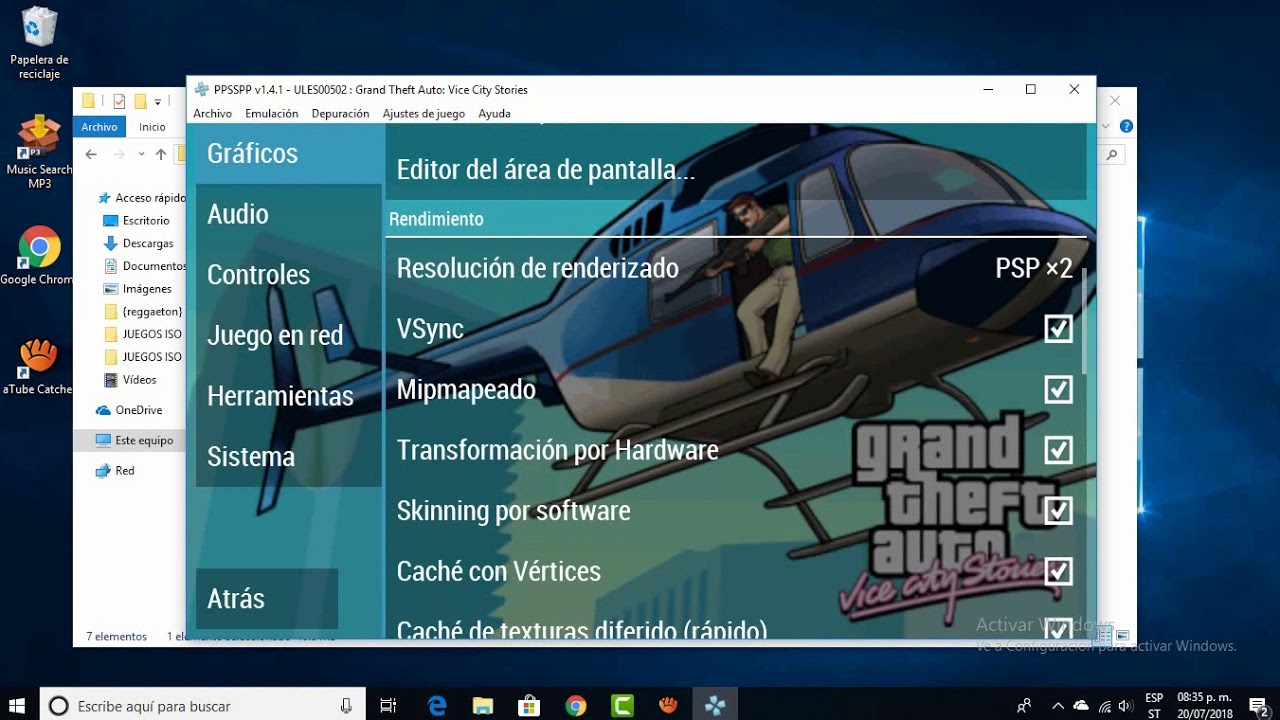
Task: Select Descargas in navigation pane
Action: [x=139, y=244]
